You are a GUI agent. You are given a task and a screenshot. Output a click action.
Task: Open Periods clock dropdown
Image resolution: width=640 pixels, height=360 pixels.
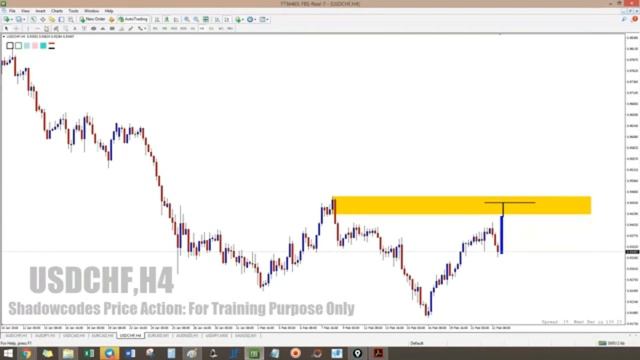(x=251, y=19)
